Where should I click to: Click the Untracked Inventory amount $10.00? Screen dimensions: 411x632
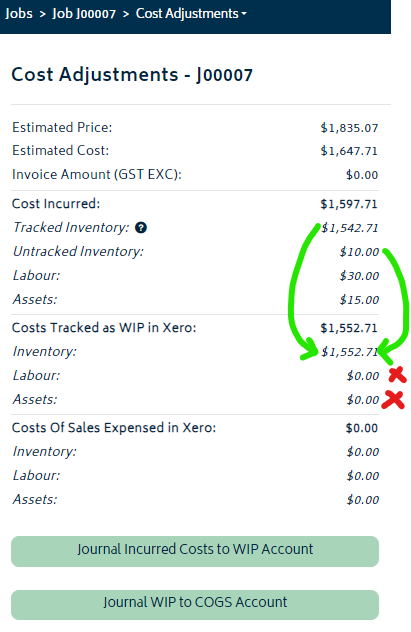359,252
